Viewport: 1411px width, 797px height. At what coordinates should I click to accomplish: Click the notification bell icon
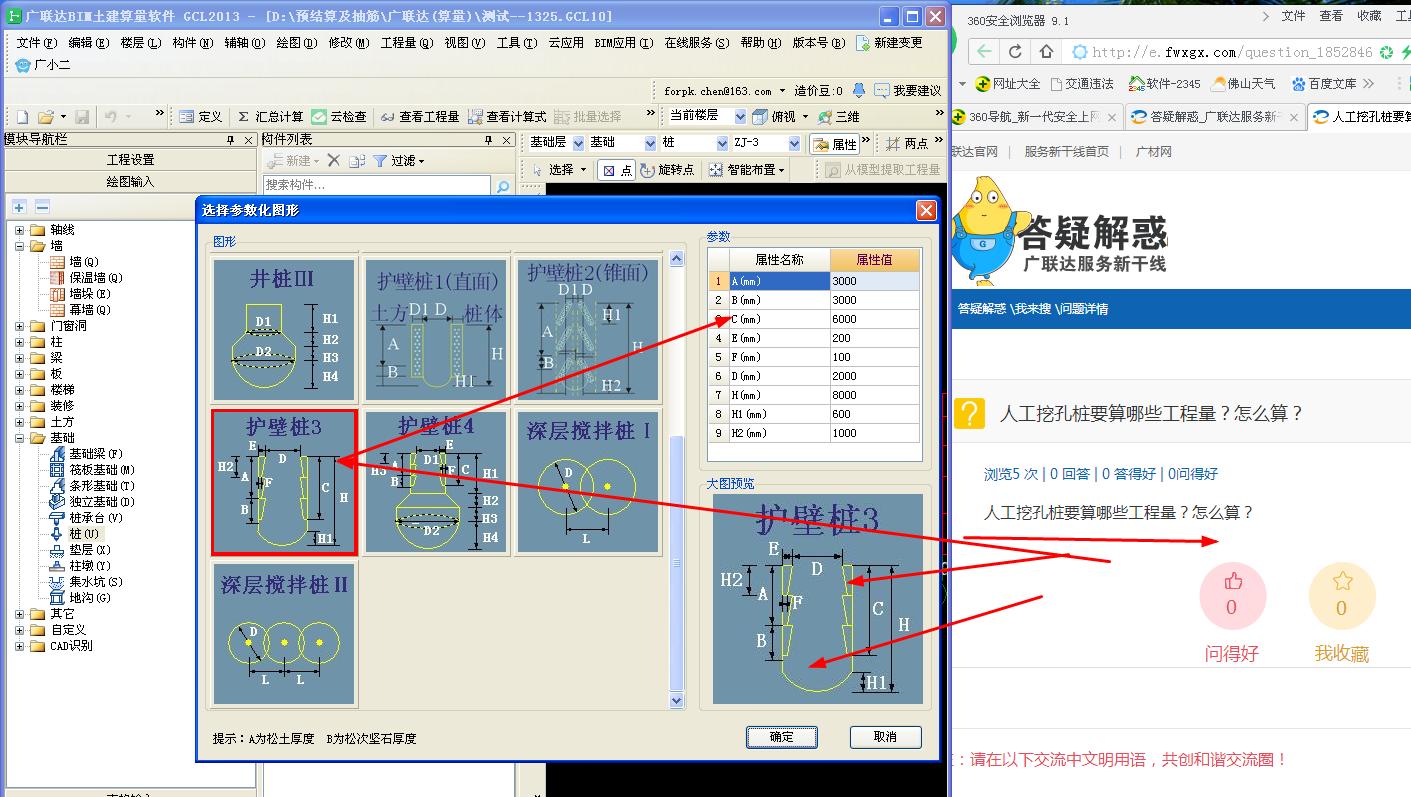[858, 90]
